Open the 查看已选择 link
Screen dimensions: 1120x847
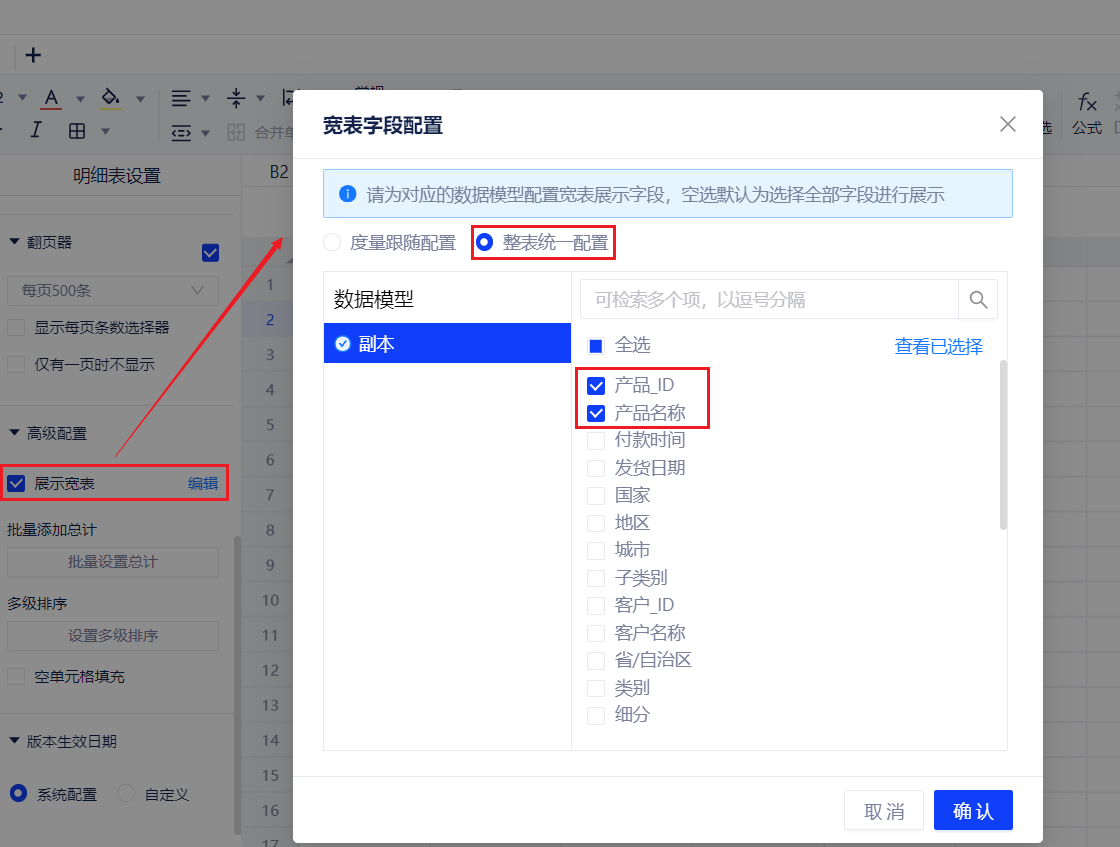tap(938, 347)
